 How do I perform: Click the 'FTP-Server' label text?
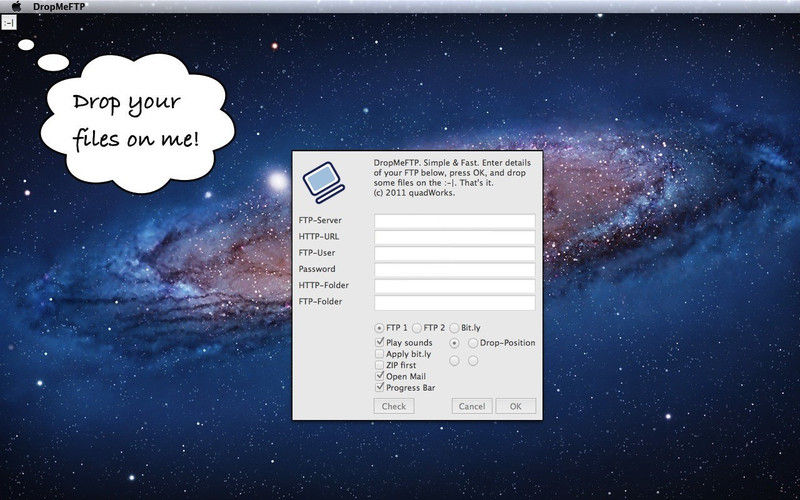click(x=320, y=220)
